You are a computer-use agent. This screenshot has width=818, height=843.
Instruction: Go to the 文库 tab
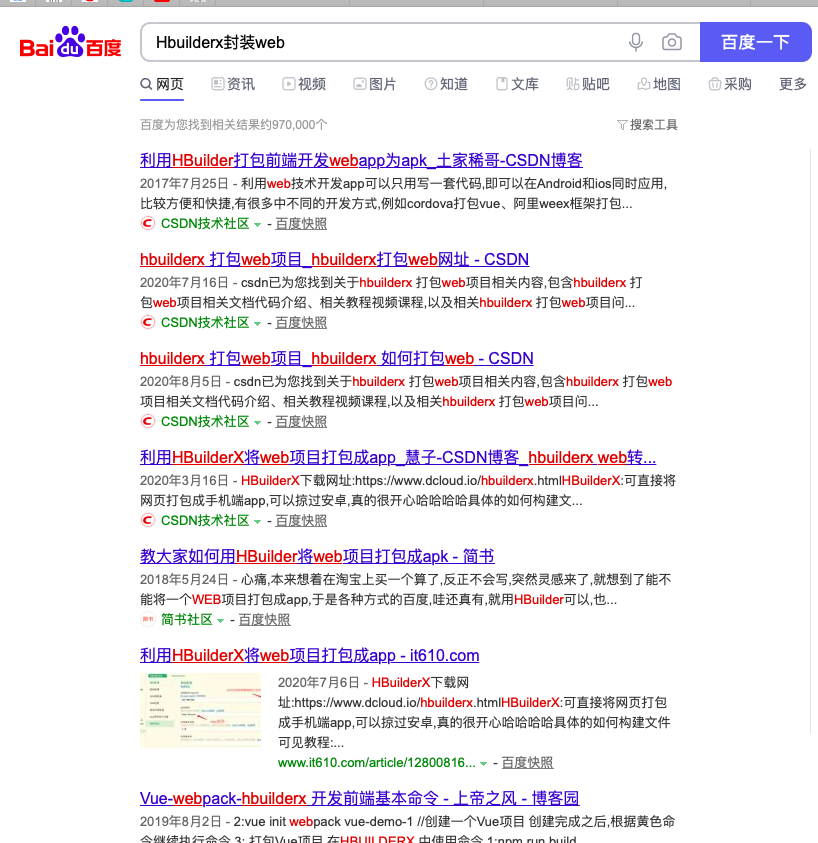click(517, 84)
